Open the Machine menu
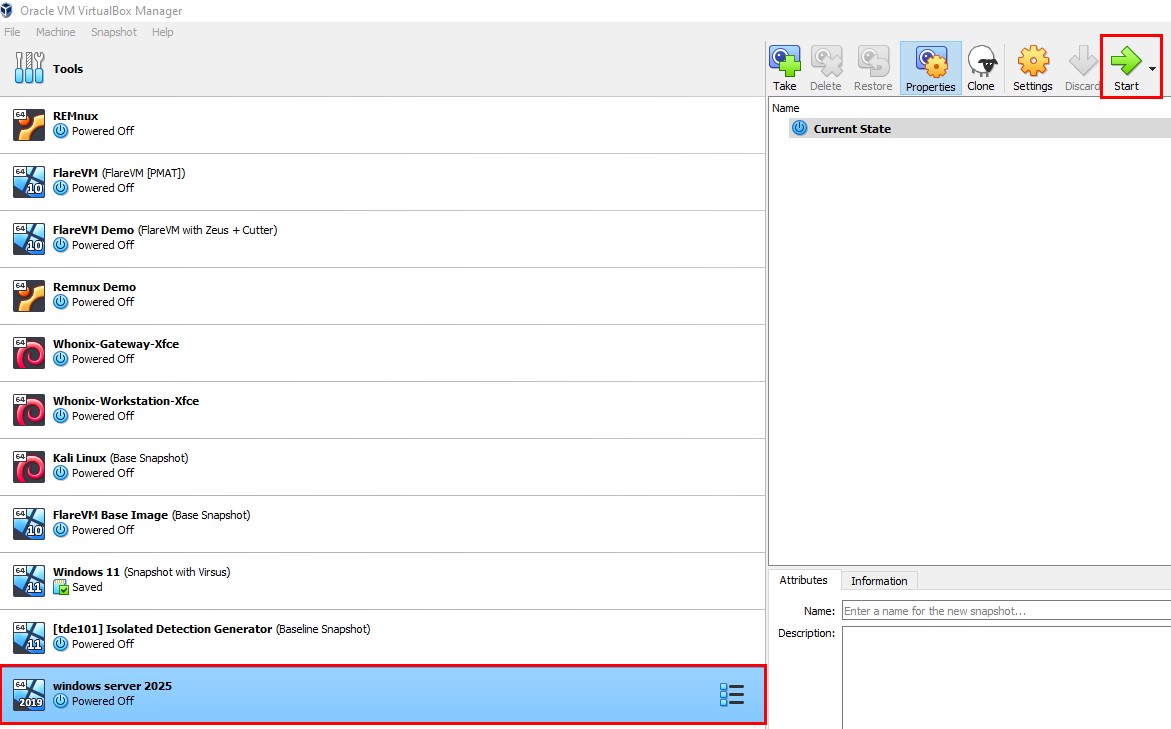The height and width of the screenshot is (729, 1171). point(55,32)
